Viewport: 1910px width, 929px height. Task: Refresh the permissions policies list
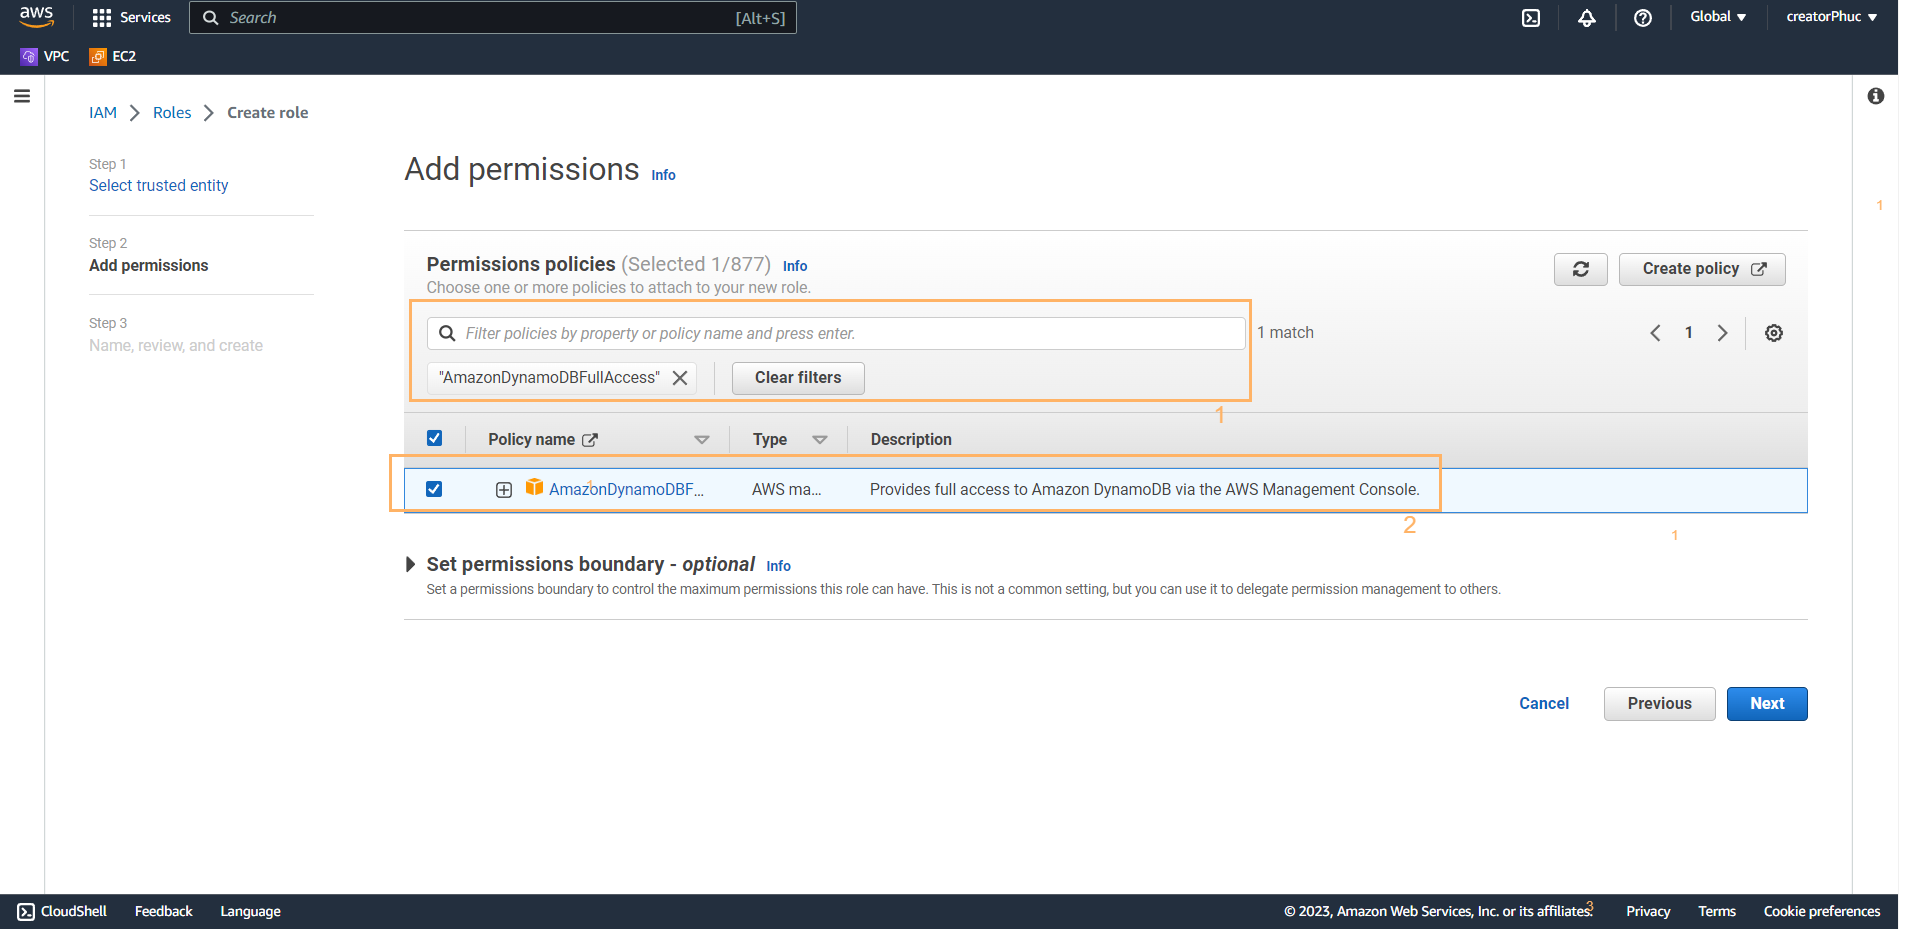click(1581, 269)
